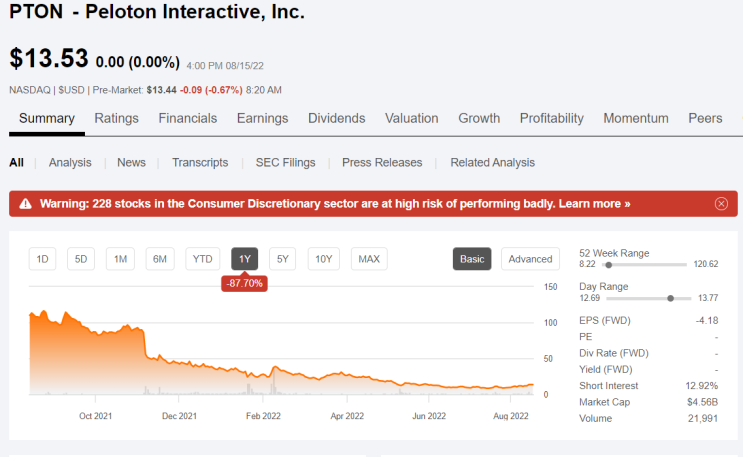
Task: Switch chart to Advanced mode
Action: click(x=530, y=259)
